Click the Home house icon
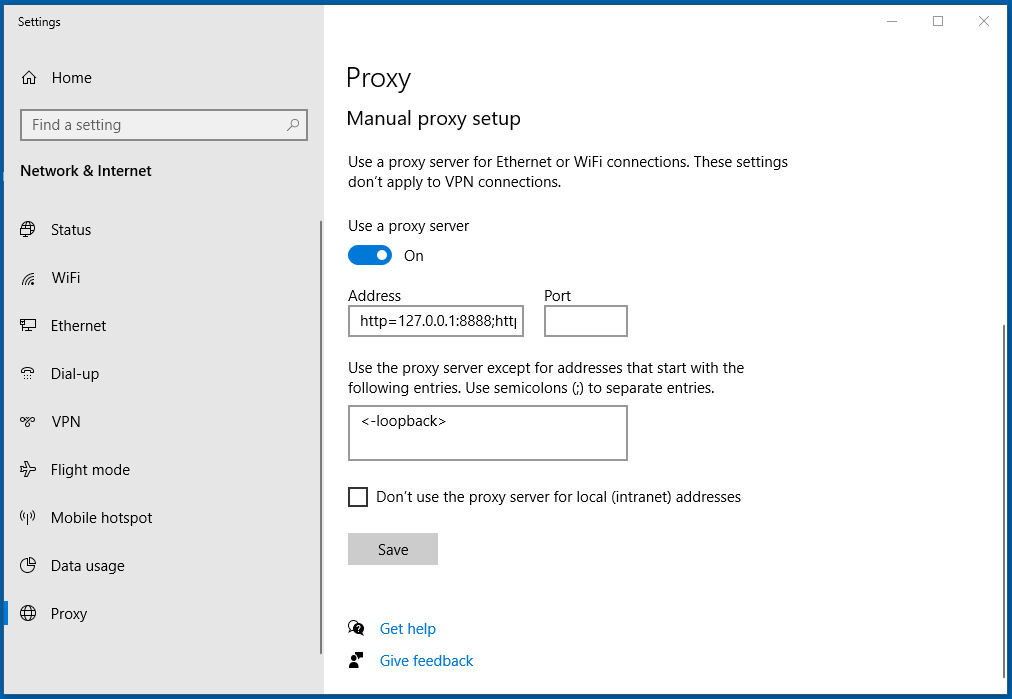 pyautogui.click(x=29, y=78)
